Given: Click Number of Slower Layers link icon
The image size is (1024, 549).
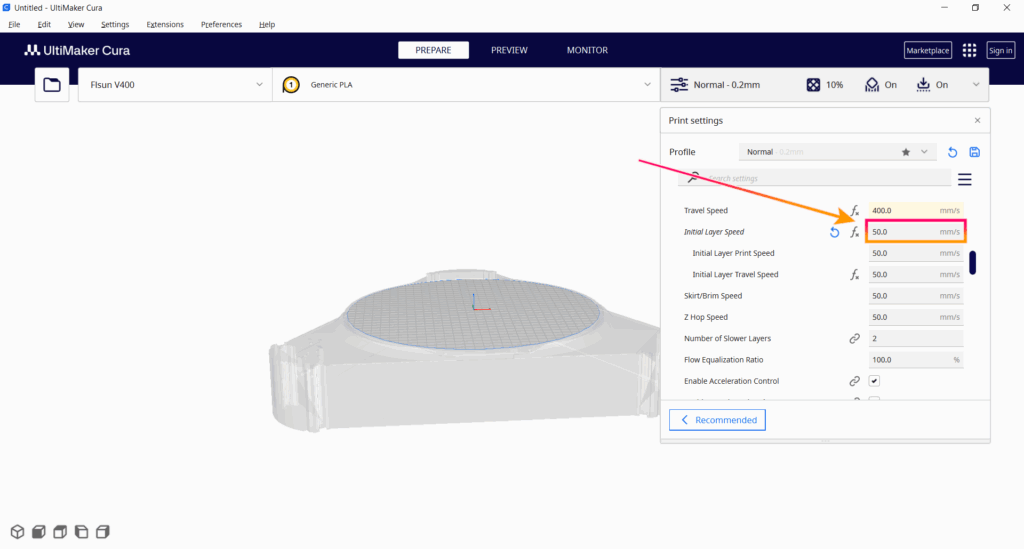Looking at the screenshot, I should coord(854,338).
